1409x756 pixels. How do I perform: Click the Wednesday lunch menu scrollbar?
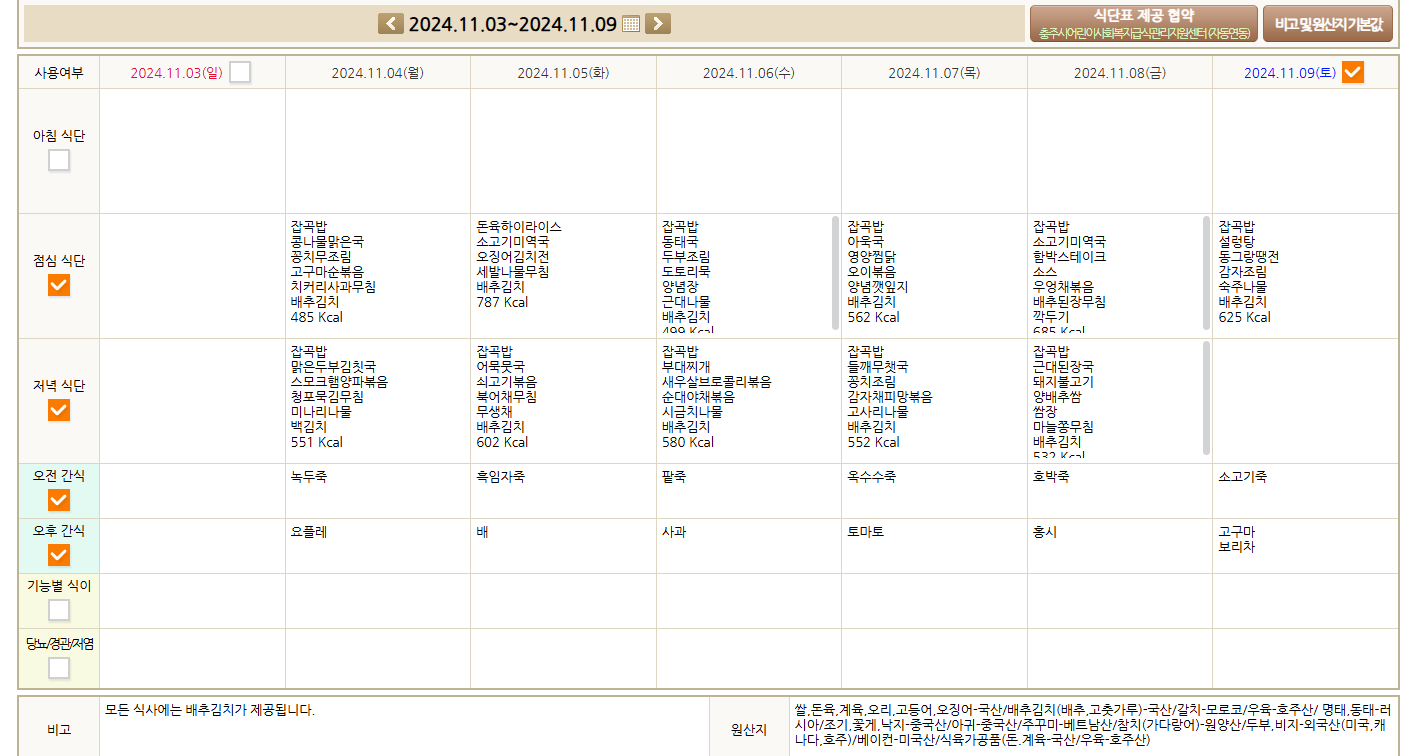836,272
